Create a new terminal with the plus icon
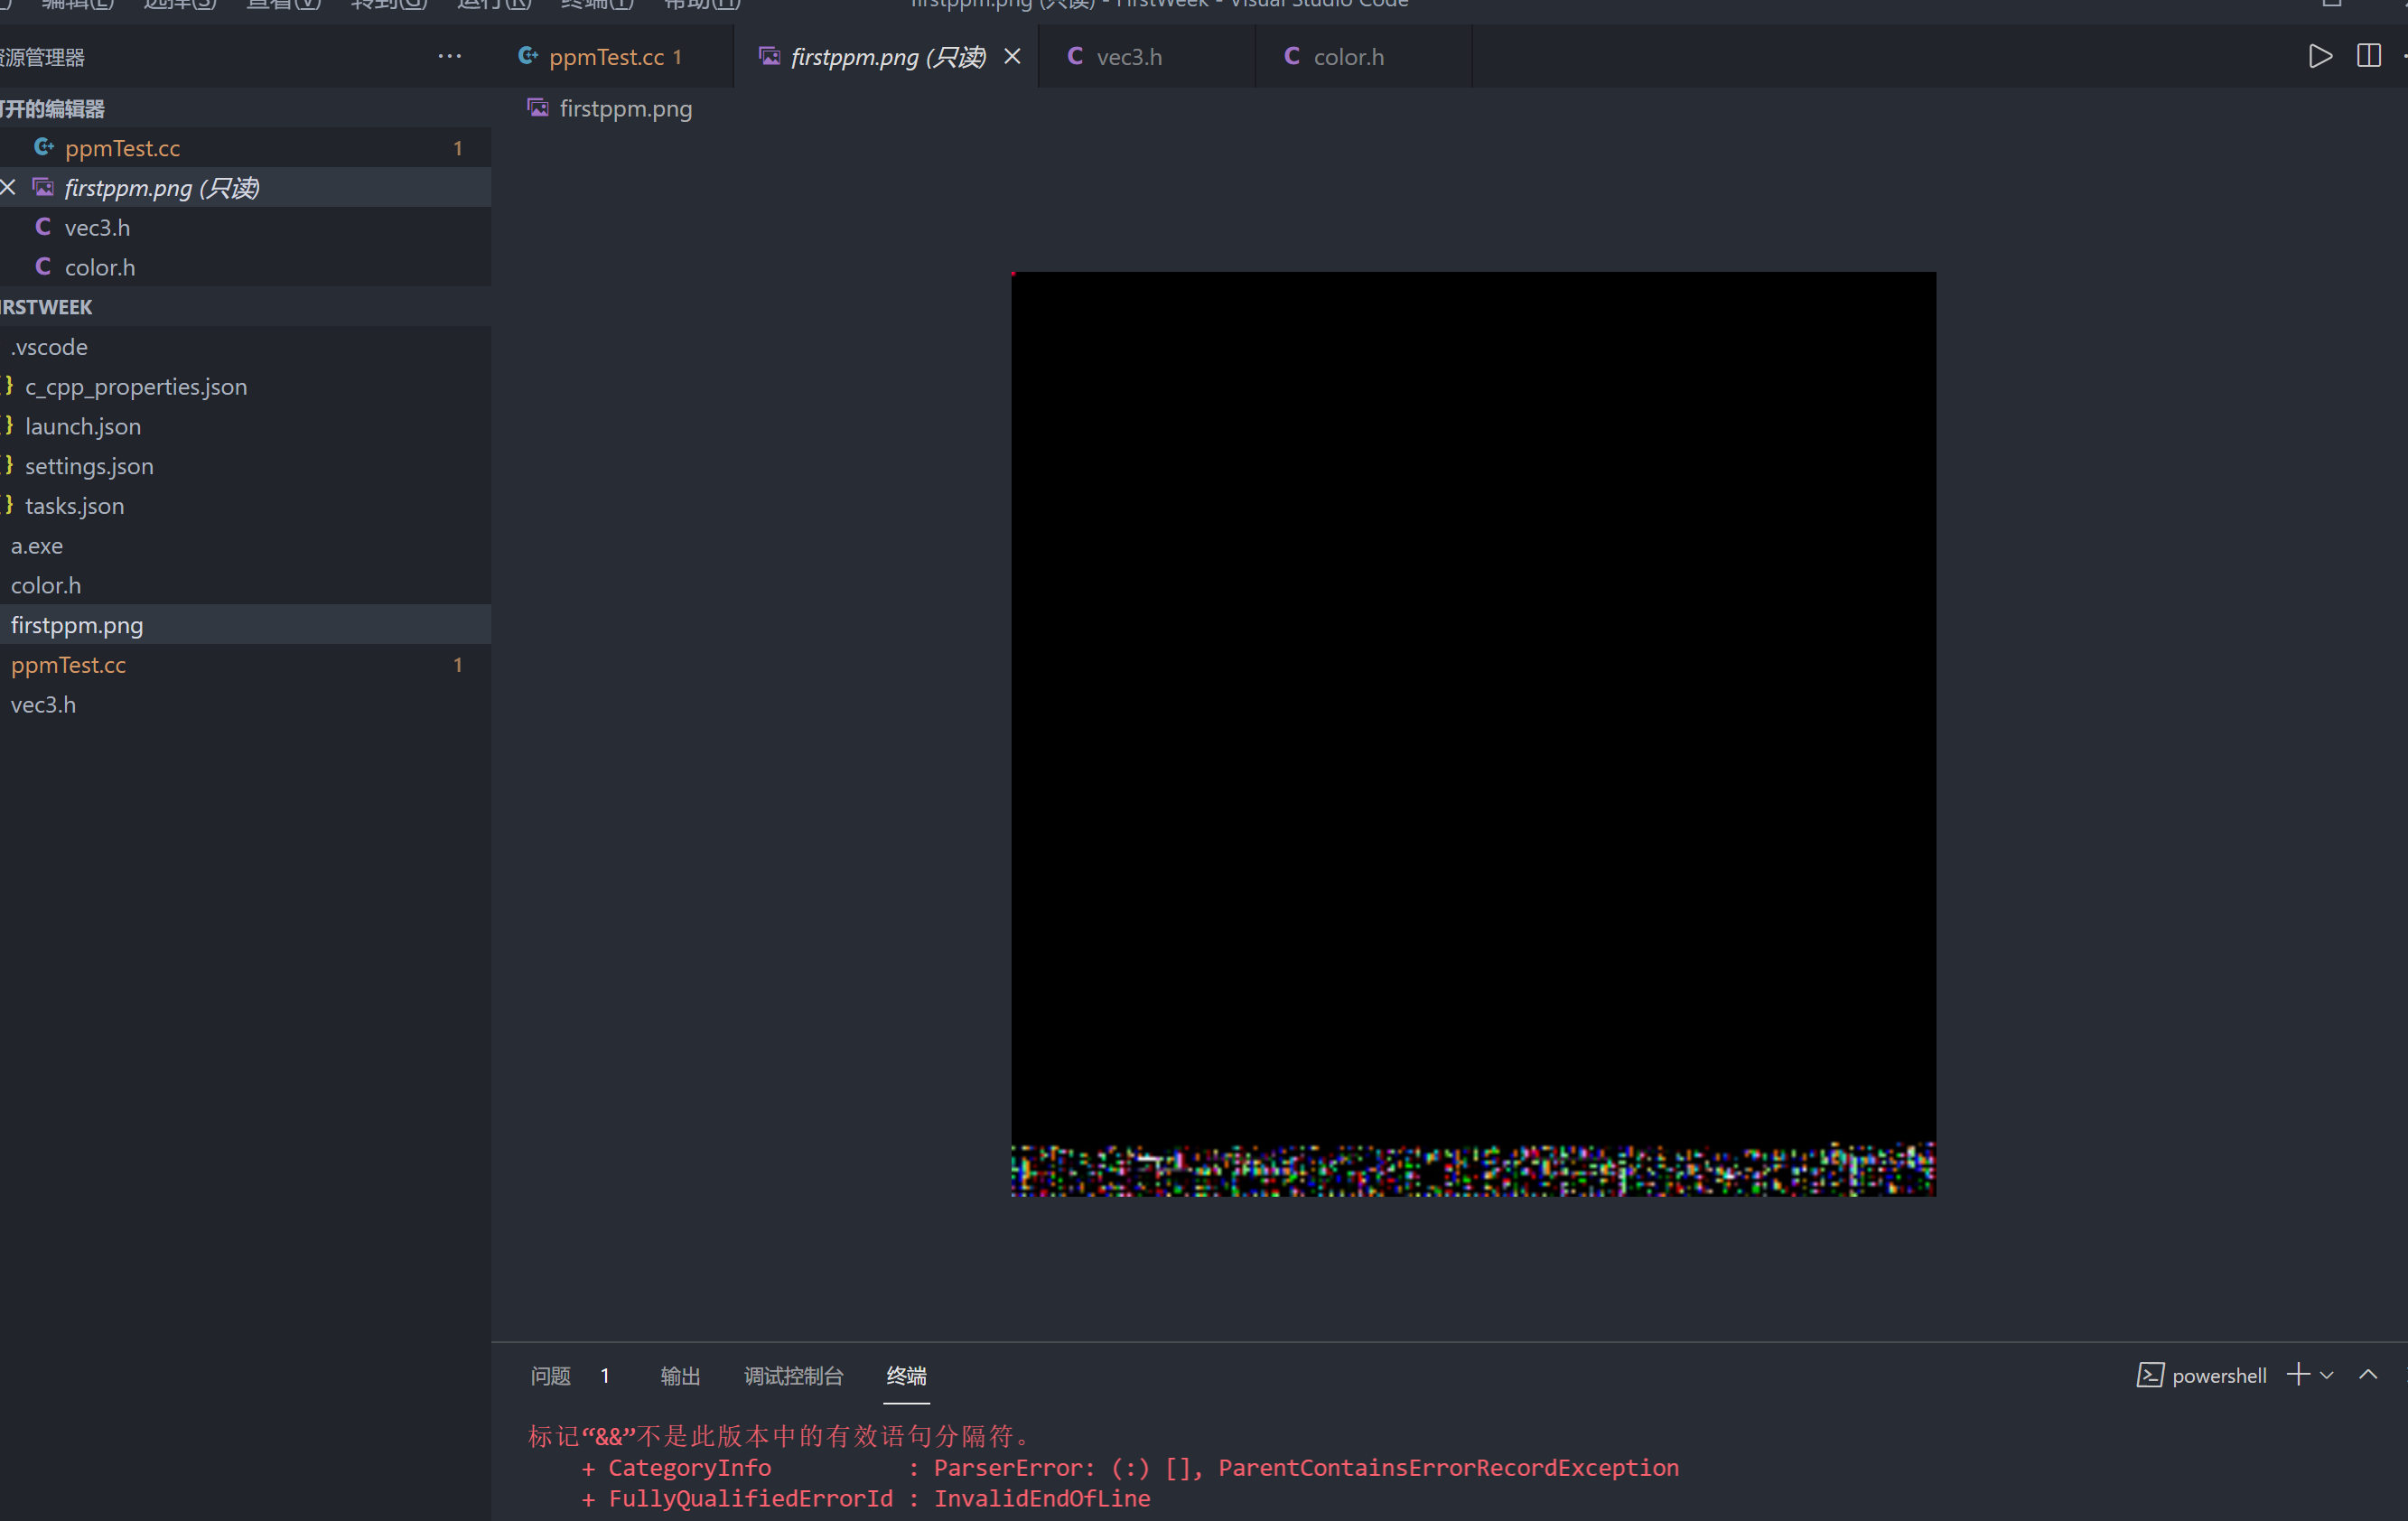The image size is (2408, 1521). pyautogui.click(x=2297, y=1375)
